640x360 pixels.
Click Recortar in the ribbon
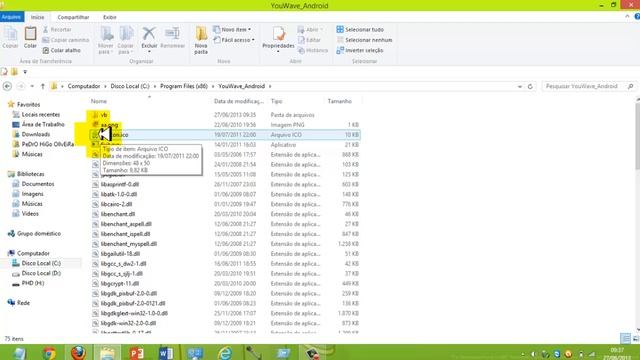coord(57,29)
